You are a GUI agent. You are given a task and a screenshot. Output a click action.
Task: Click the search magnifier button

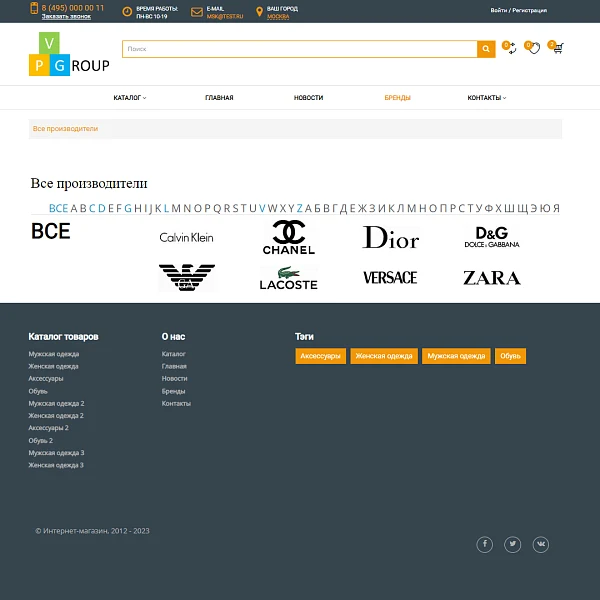[486, 49]
